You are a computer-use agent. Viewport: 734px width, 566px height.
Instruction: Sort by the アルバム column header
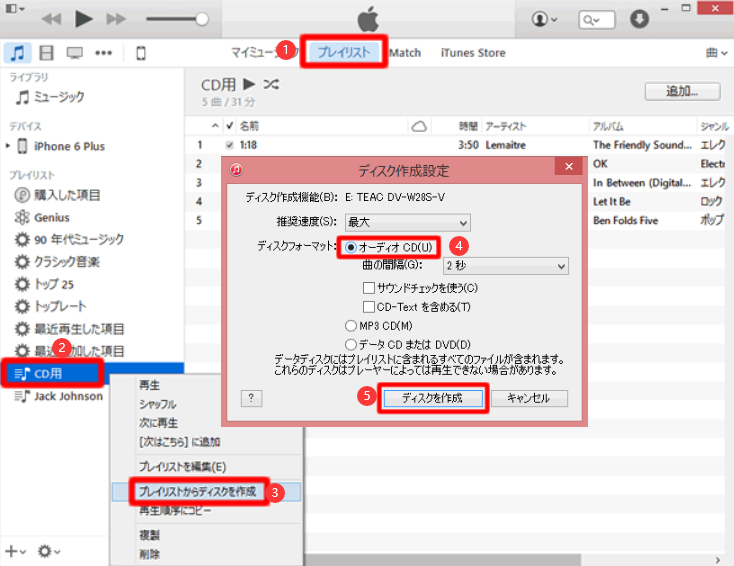tap(608, 126)
